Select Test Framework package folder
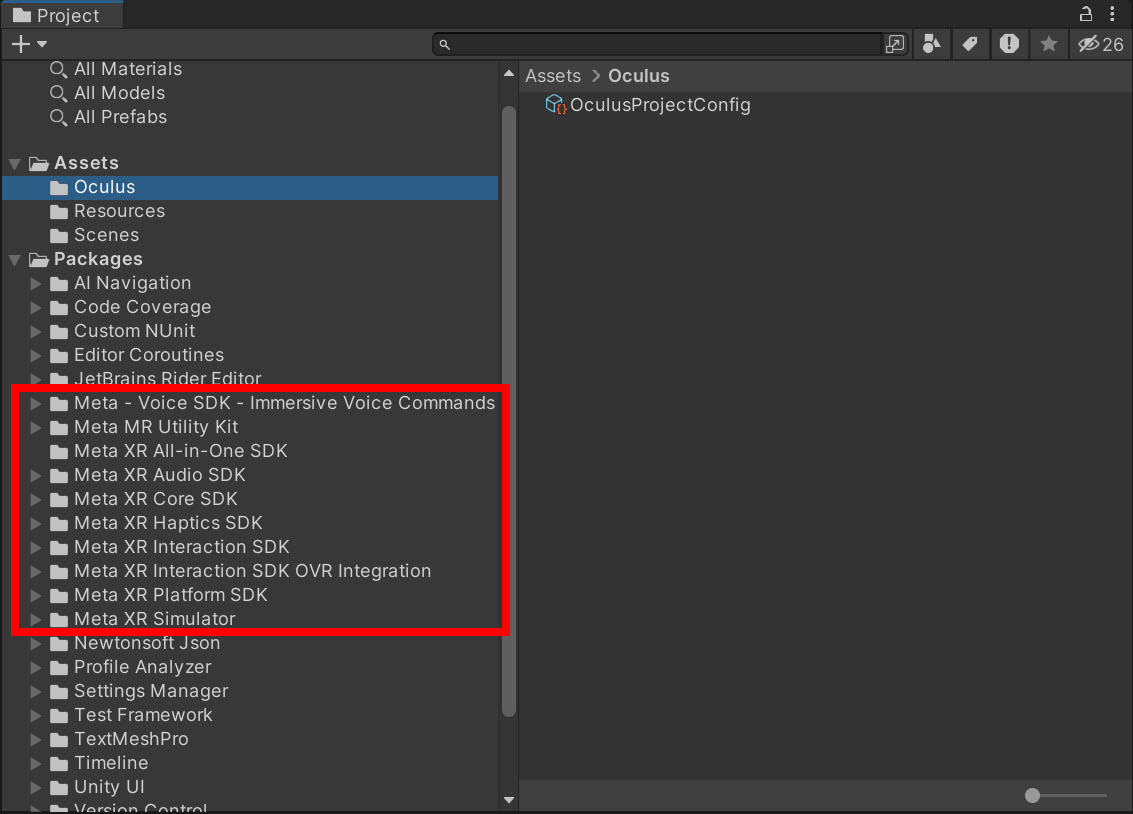The height and width of the screenshot is (814, 1133). click(x=143, y=715)
